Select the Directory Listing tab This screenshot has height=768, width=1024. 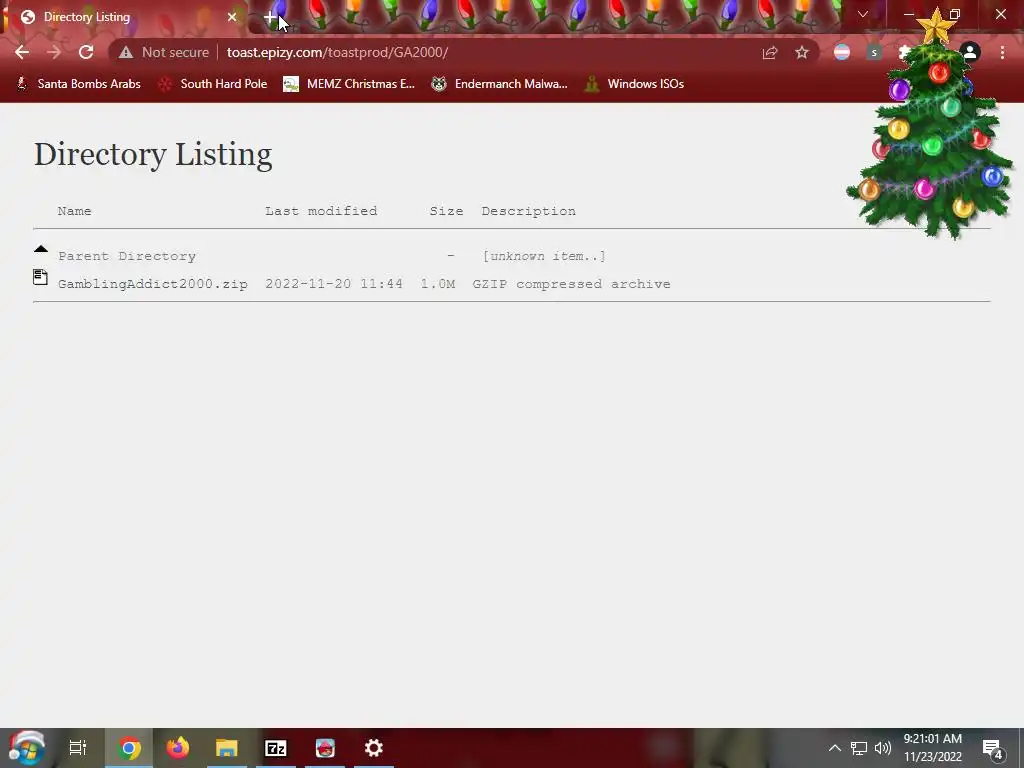click(124, 17)
